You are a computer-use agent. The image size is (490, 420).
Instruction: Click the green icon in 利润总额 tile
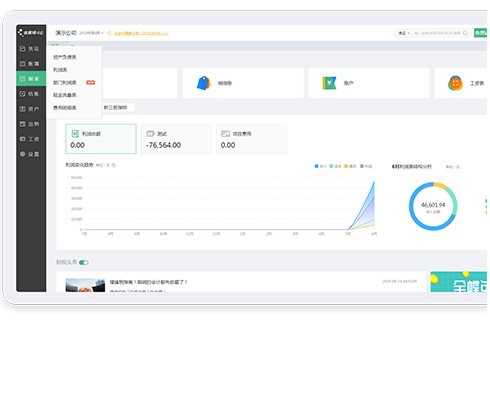point(75,134)
